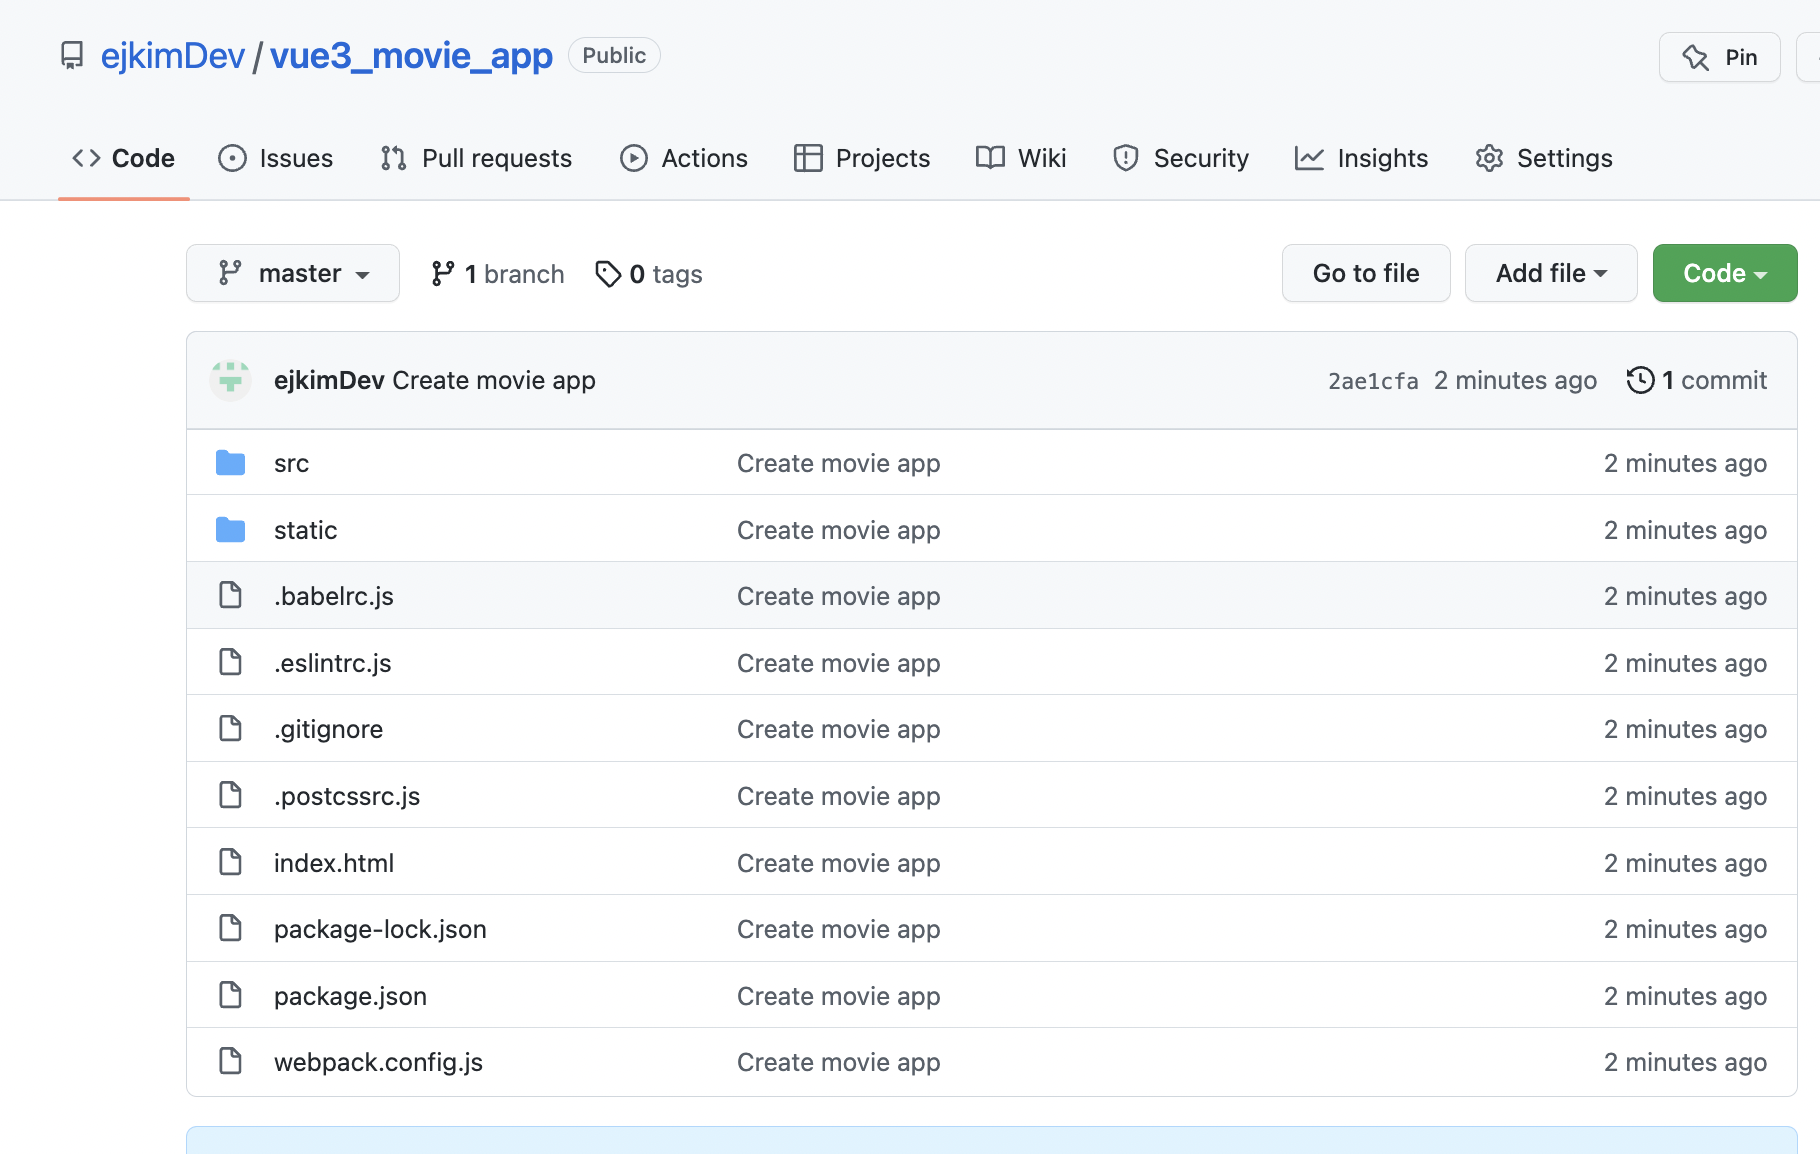Screen dimensions: 1820x1154
Task: Click the file icon for package-lock.json
Action: [231, 928]
